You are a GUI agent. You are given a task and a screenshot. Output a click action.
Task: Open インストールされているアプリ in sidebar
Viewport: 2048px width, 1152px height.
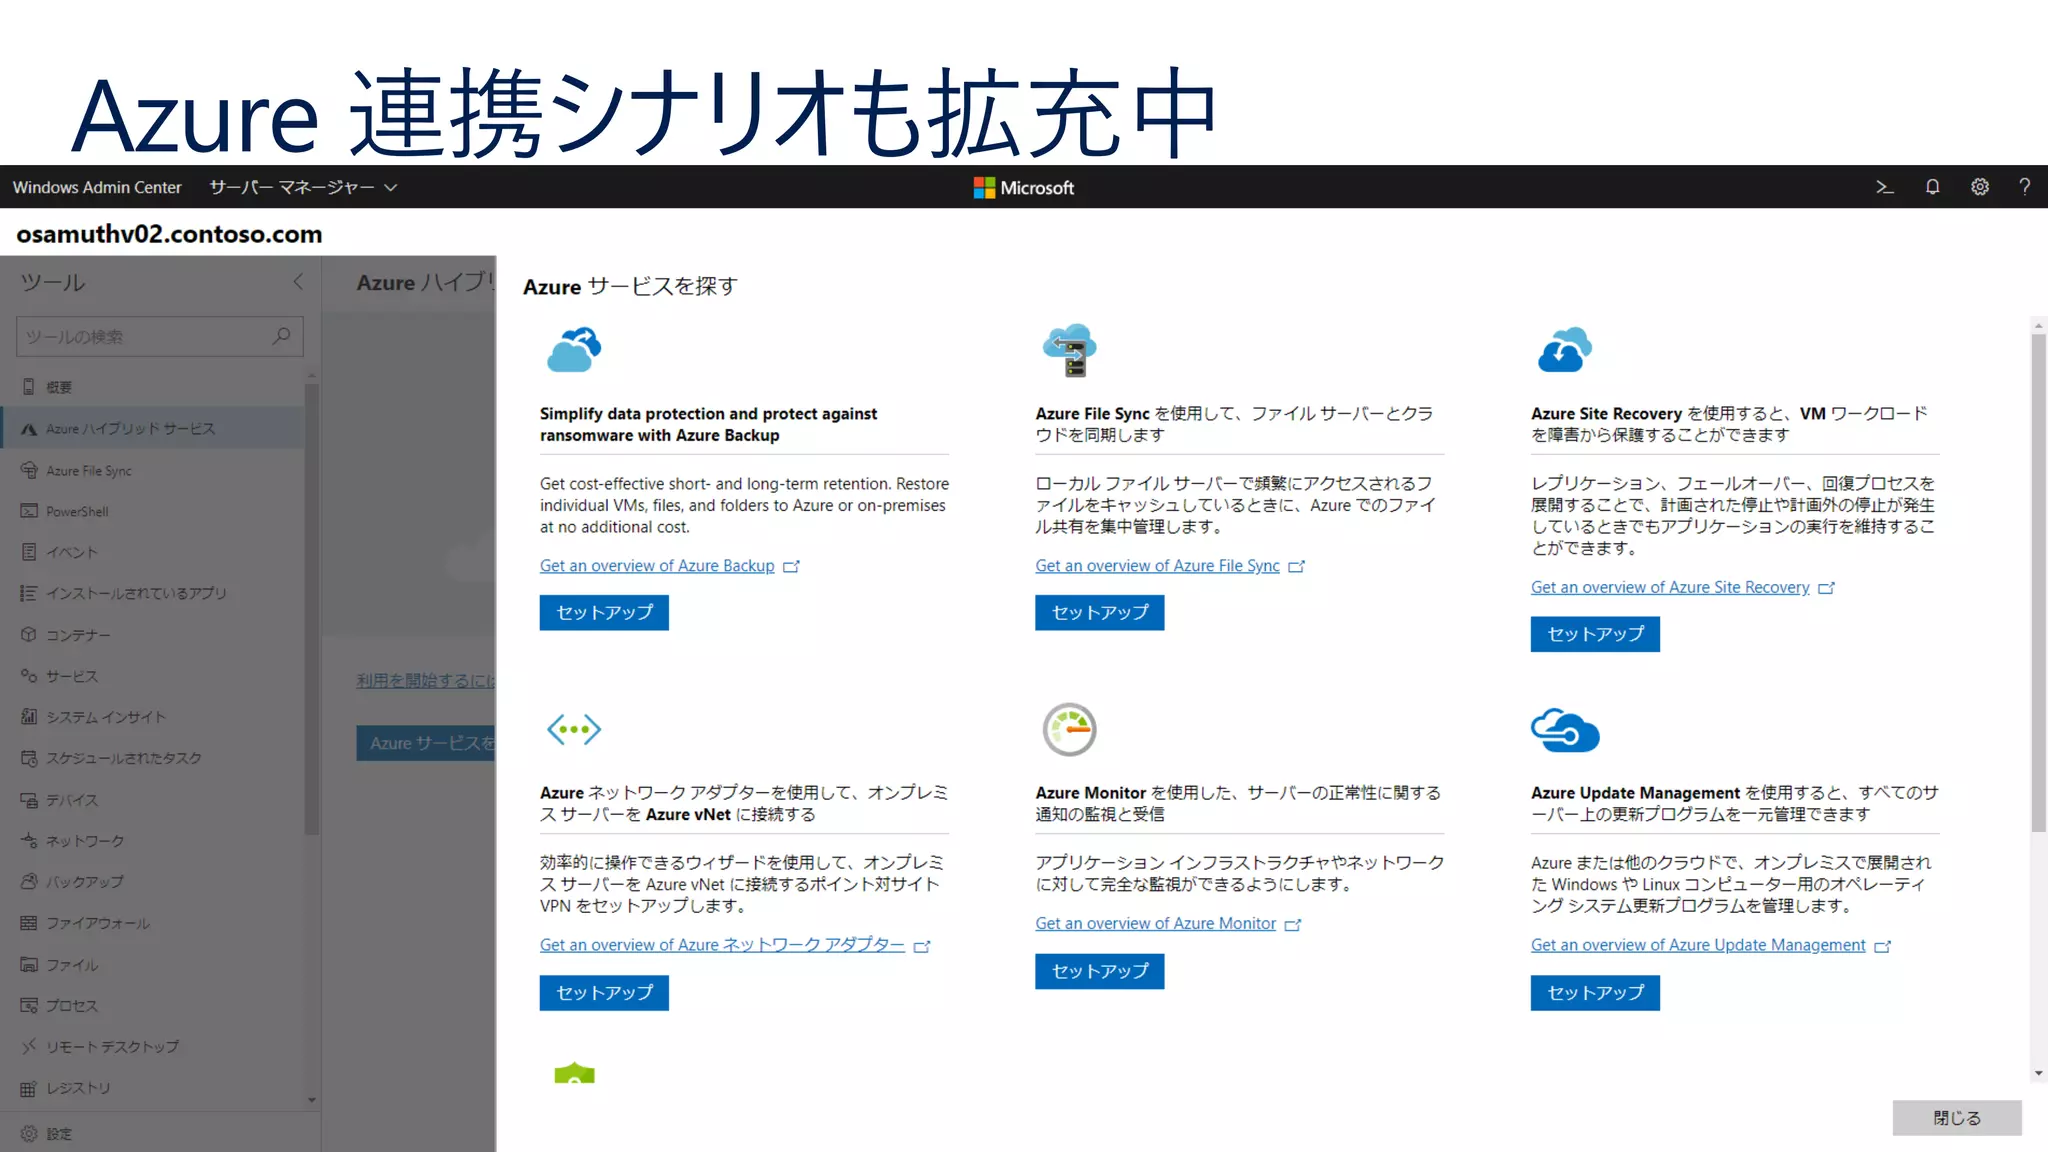click(152, 593)
